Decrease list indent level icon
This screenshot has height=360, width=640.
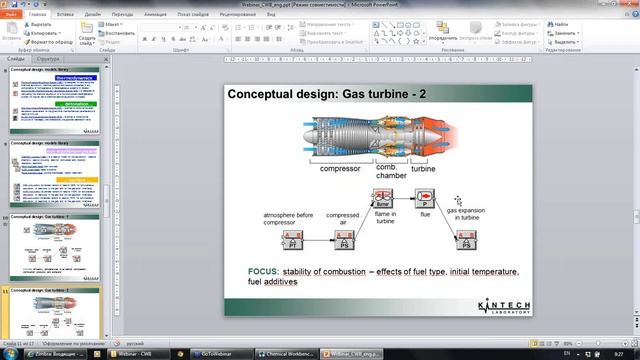pyautogui.click(x=269, y=28)
